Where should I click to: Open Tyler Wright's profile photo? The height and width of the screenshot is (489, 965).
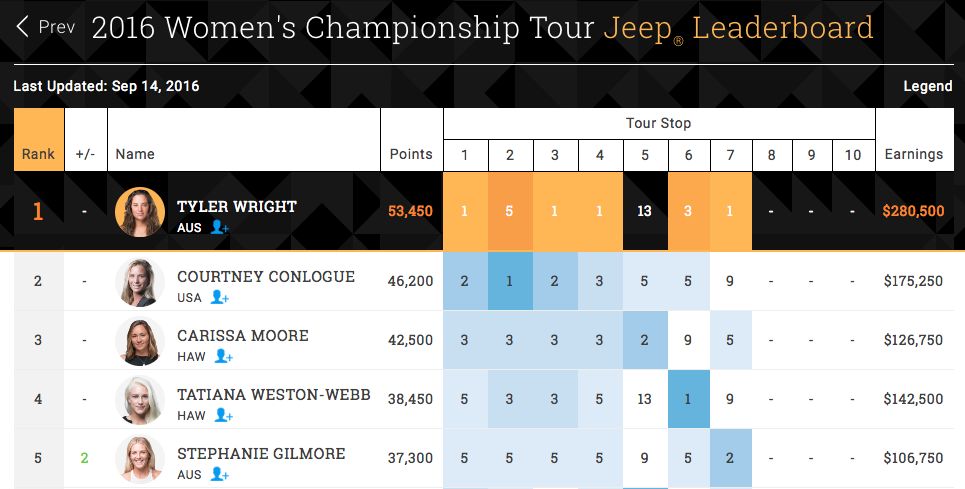140,212
